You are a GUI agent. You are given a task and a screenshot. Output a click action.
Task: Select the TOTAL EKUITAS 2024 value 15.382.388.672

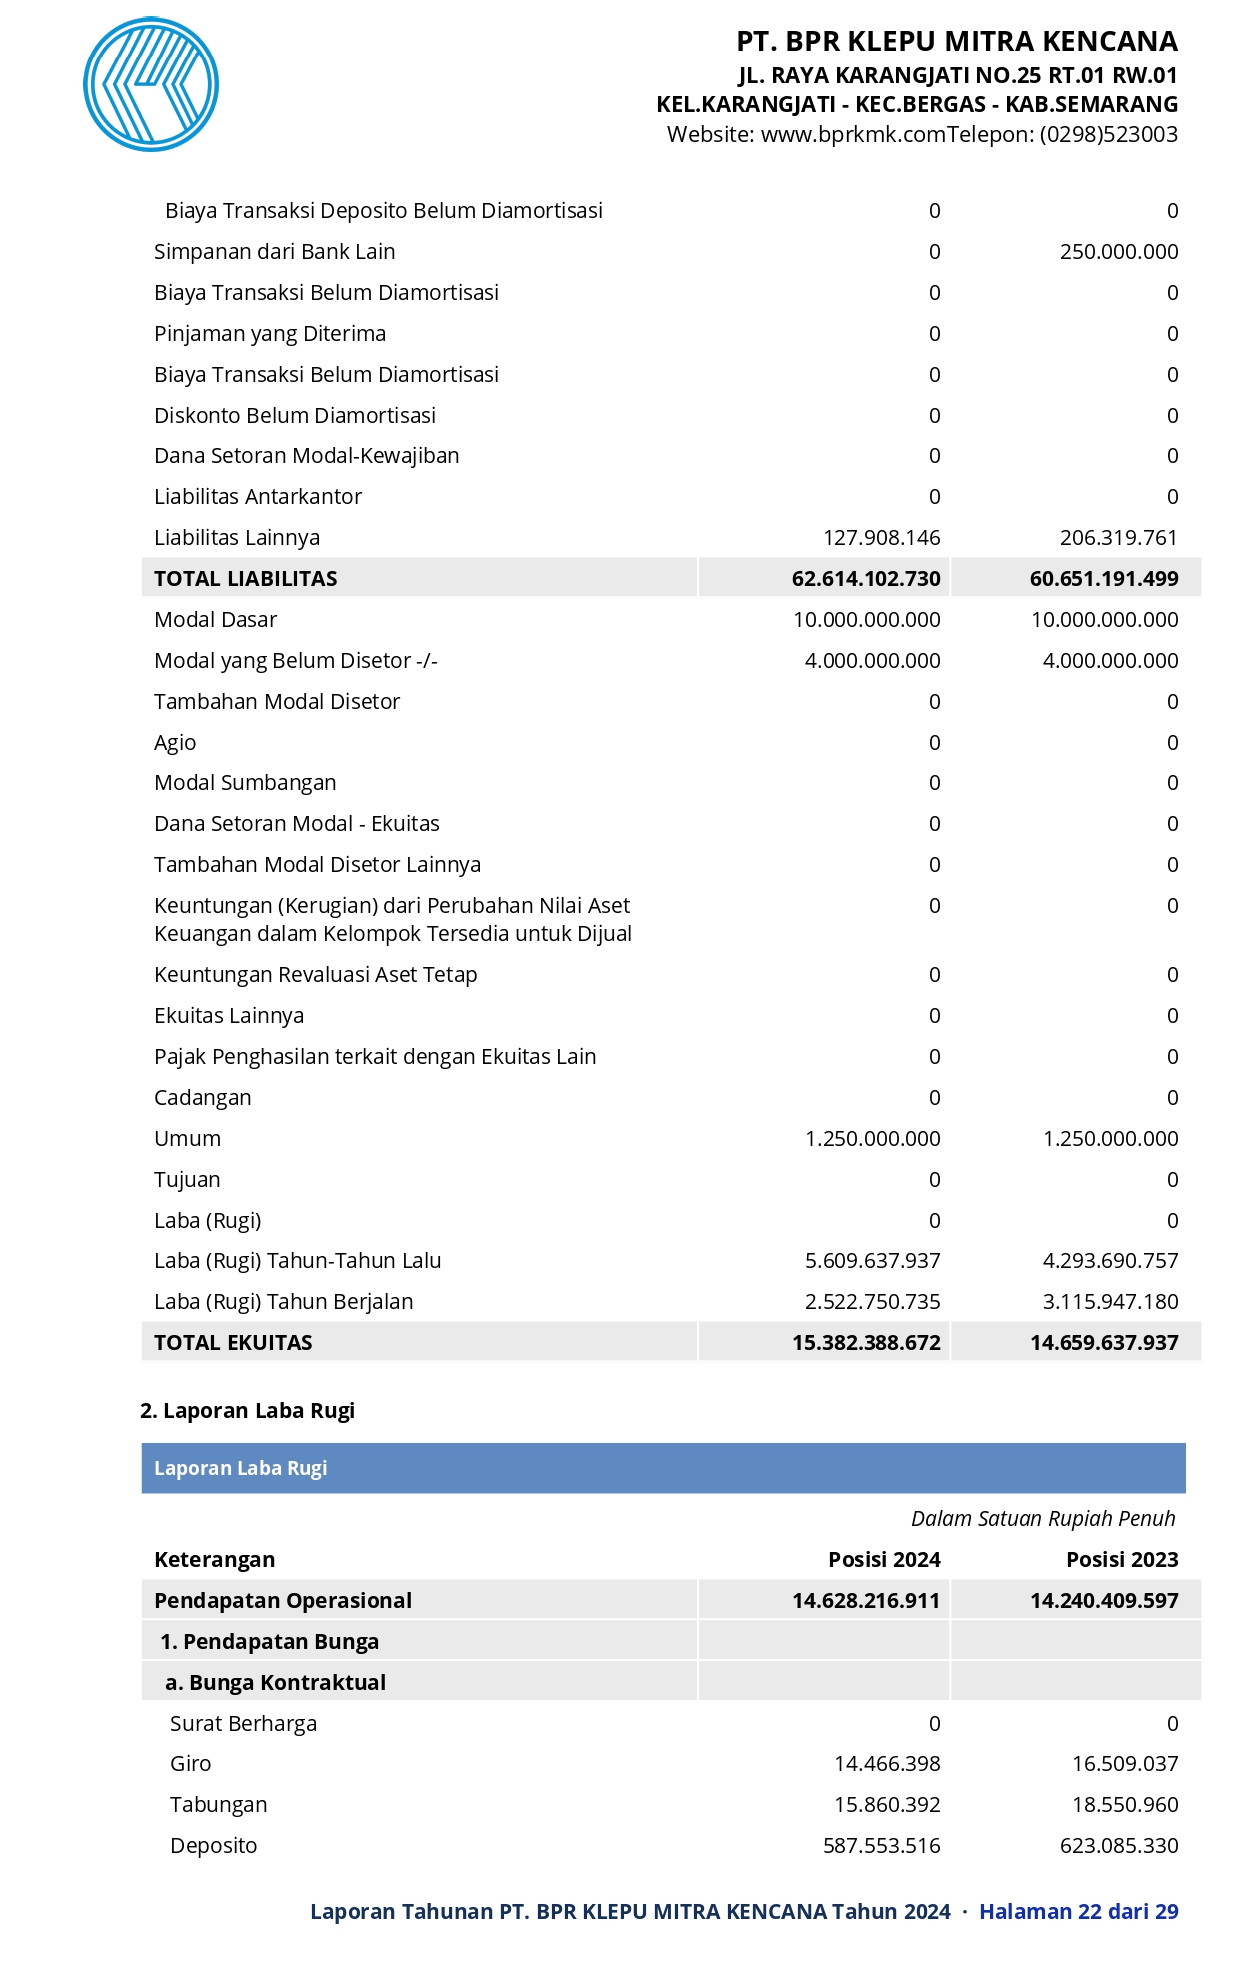pyautogui.click(x=866, y=1342)
